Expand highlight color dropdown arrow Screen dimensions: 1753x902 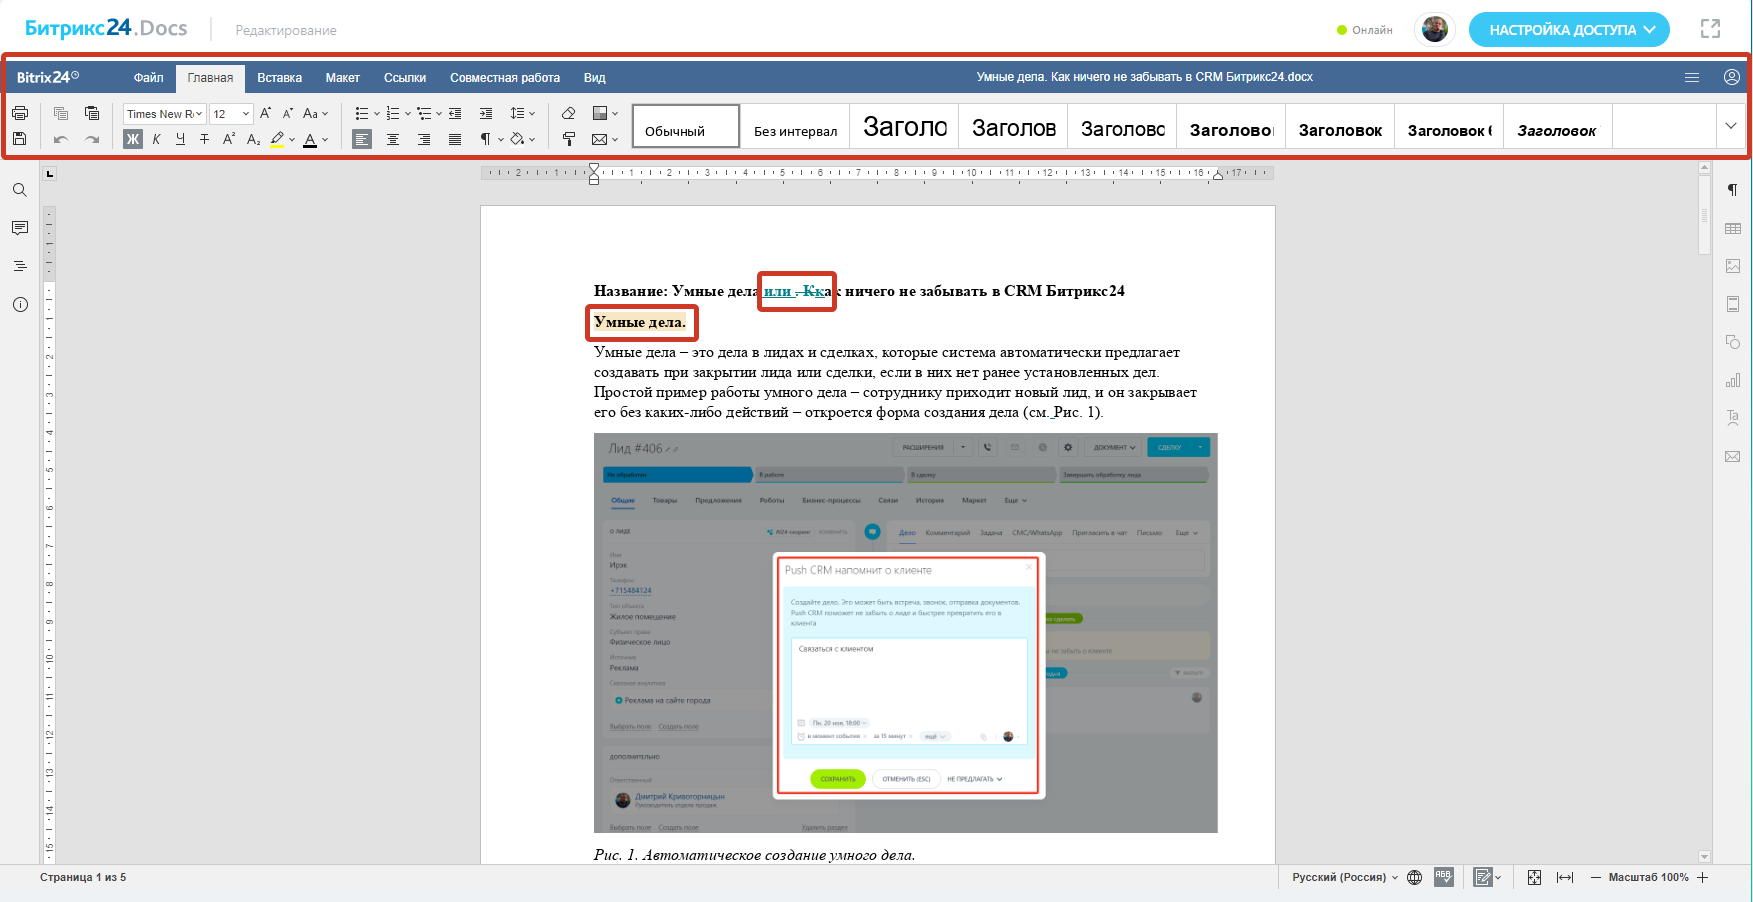click(x=292, y=139)
